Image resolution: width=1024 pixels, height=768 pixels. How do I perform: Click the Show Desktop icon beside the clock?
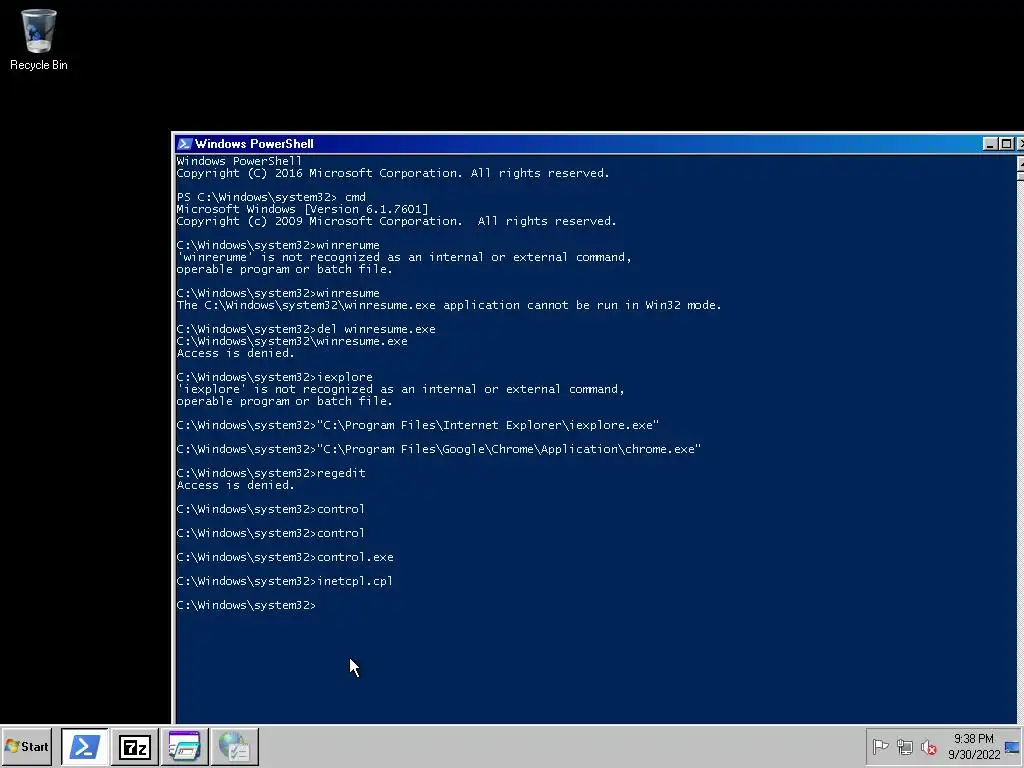pyautogui.click(x=1012, y=746)
